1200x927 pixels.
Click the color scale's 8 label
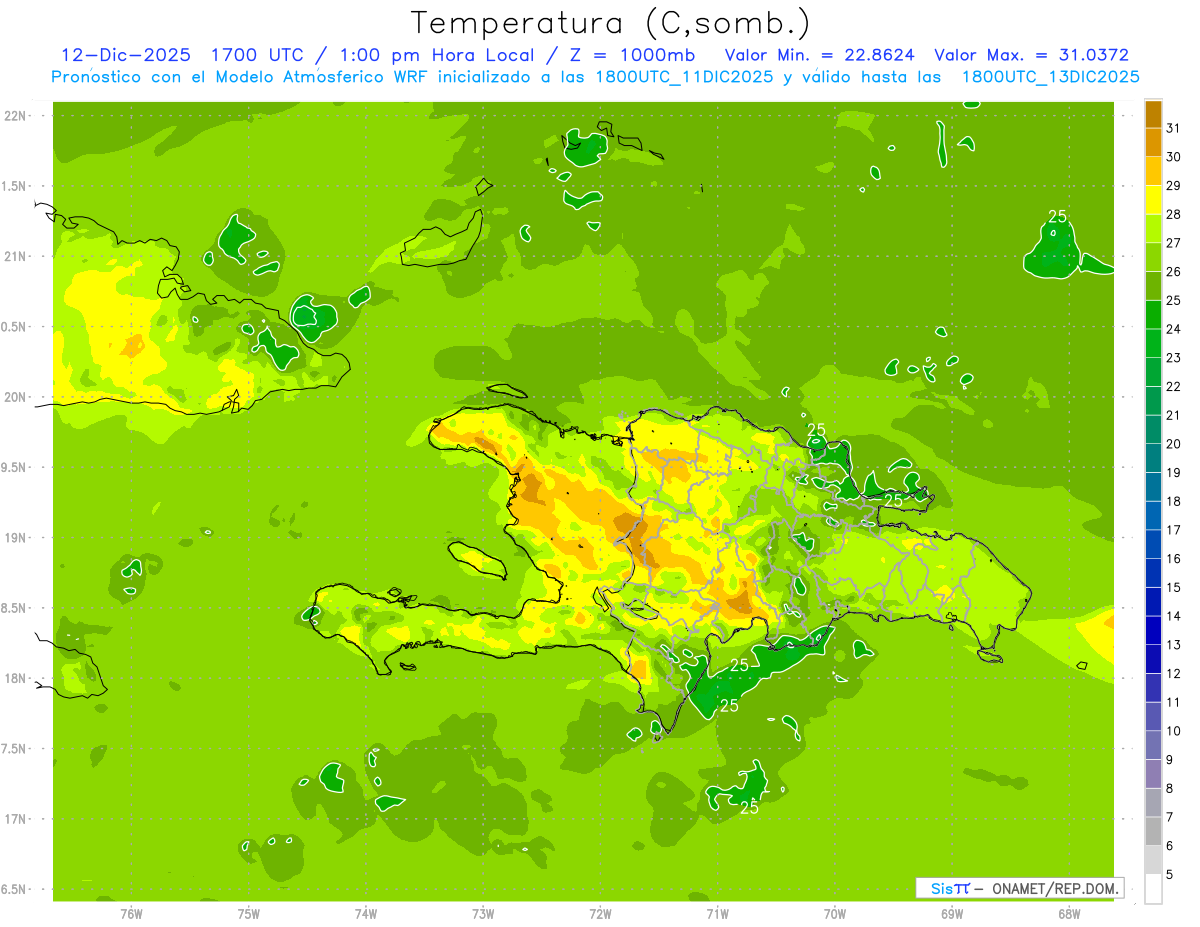(1170, 789)
